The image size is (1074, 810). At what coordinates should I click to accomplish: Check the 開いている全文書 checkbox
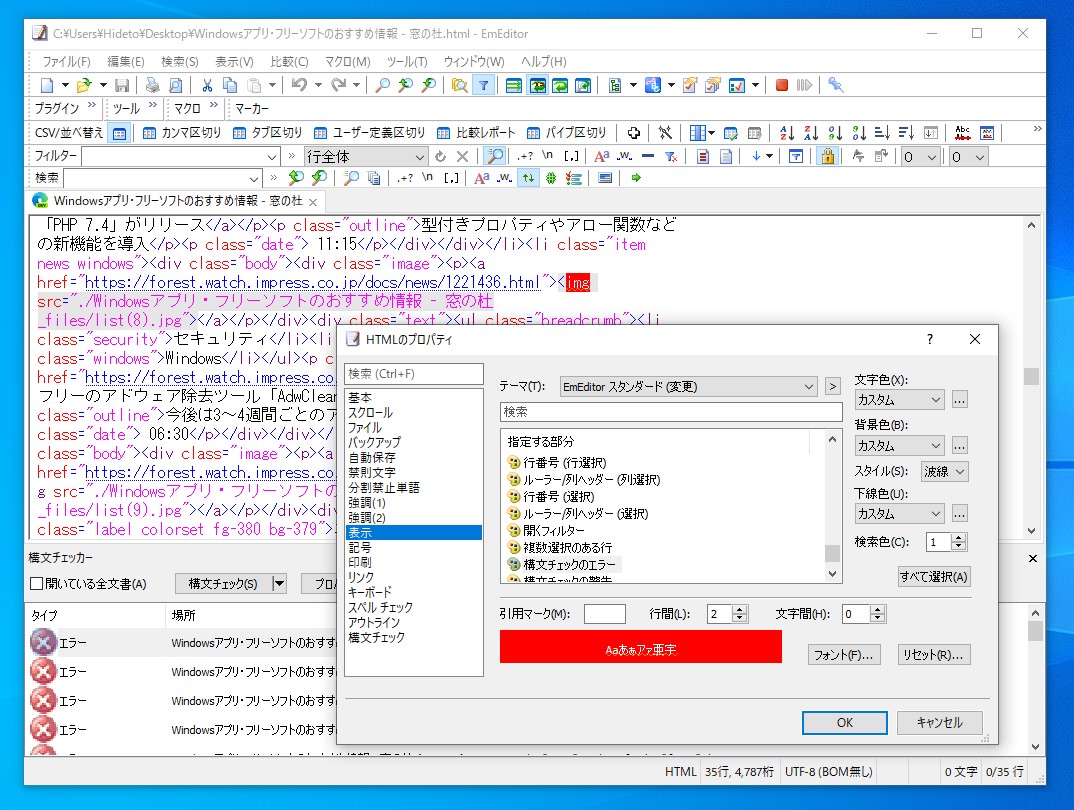37,584
